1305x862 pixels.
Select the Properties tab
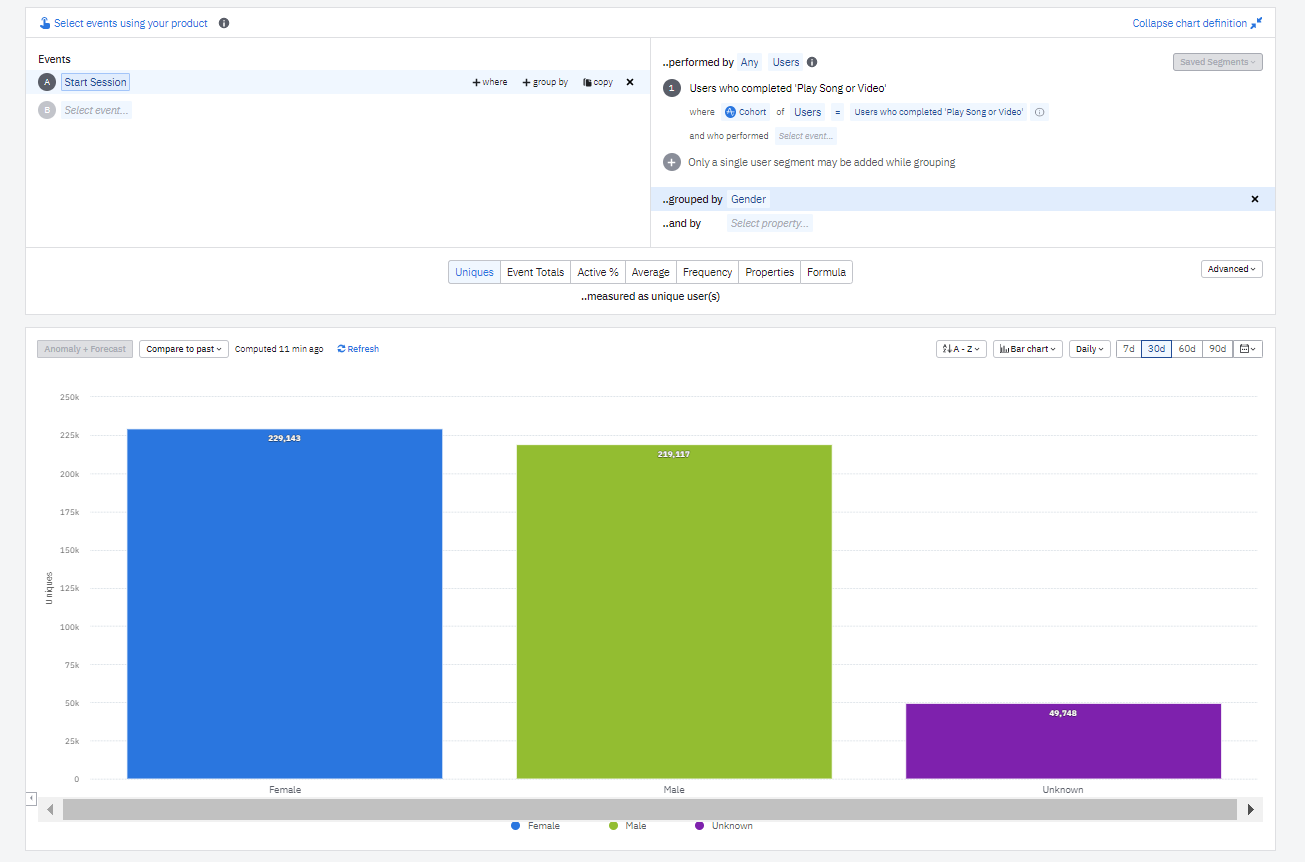770,272
